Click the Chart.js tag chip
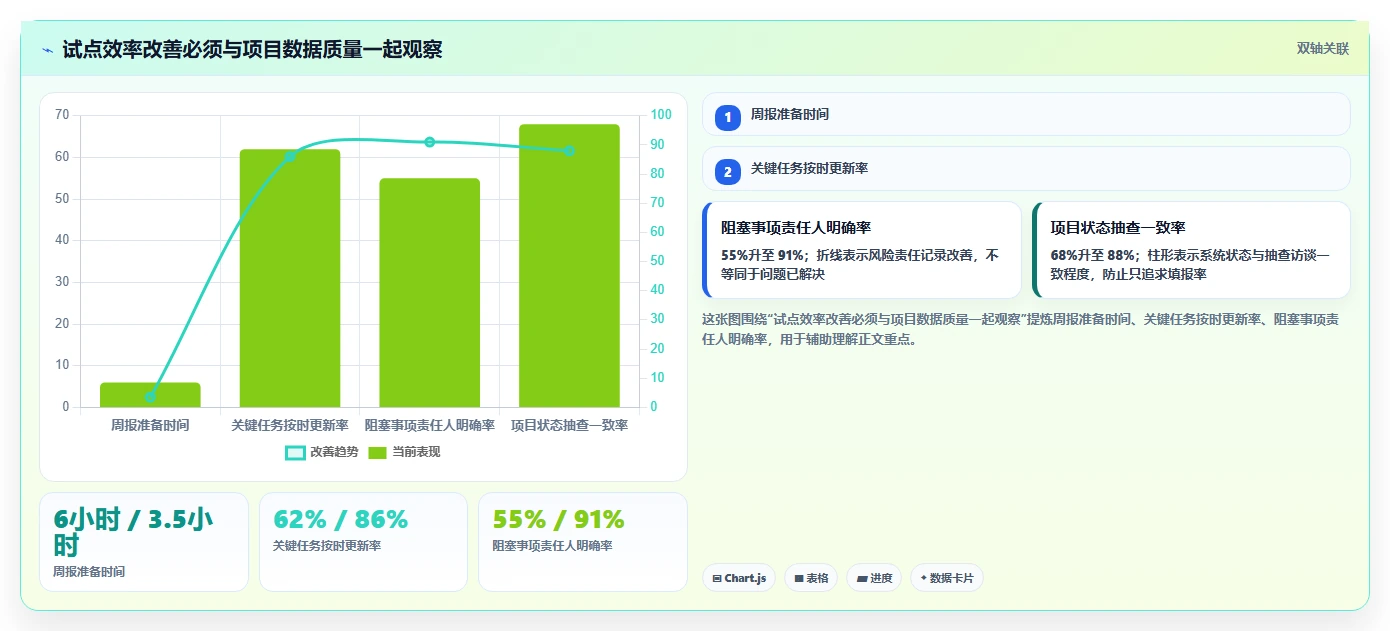The width and height of the screenshot is (1390, 631). click(x=739, y=578)
